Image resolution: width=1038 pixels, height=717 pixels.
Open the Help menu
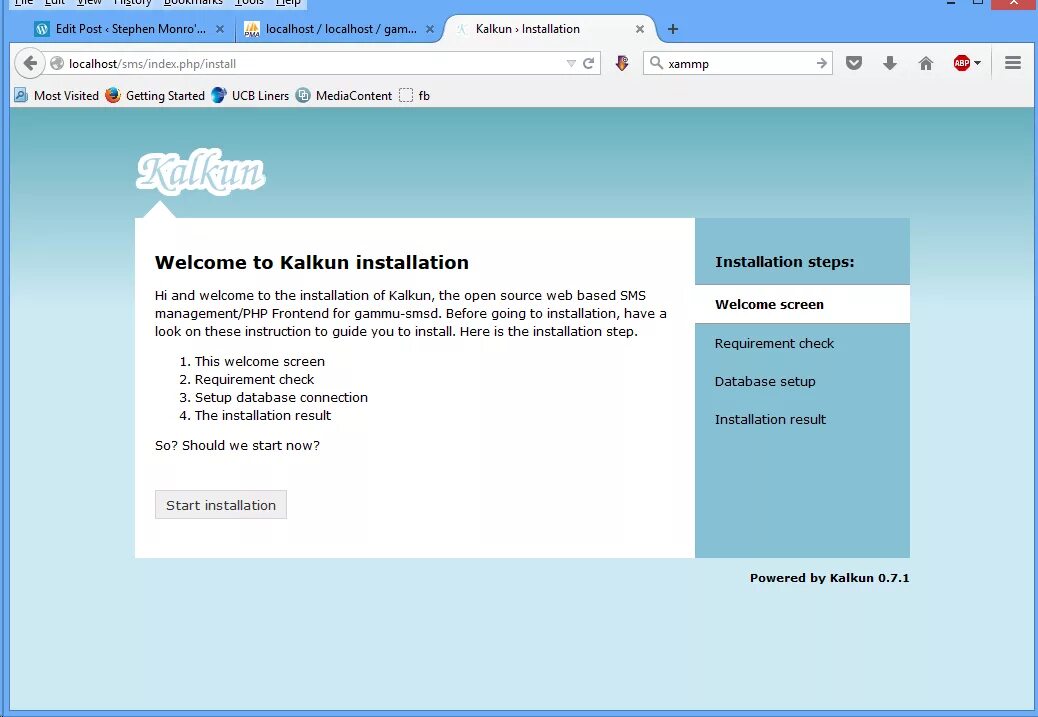pos(288,3)
